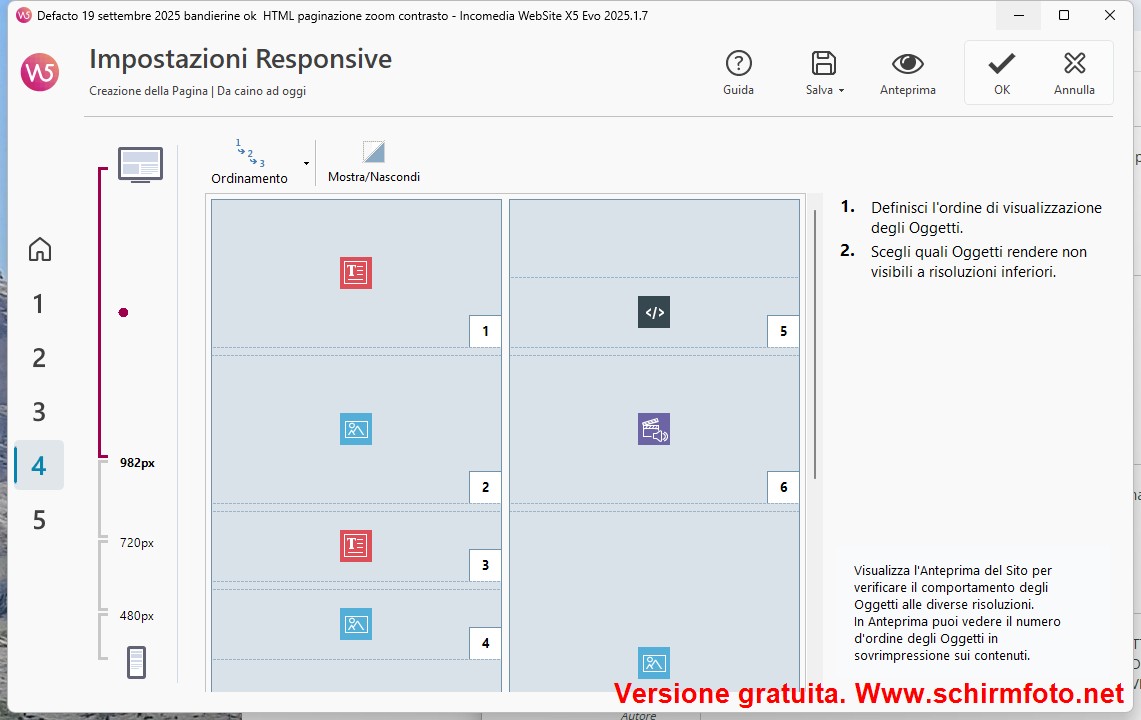Confirm with the OK button
The height and width of the screenshot is (720, 1141).
click(1001, 72)
